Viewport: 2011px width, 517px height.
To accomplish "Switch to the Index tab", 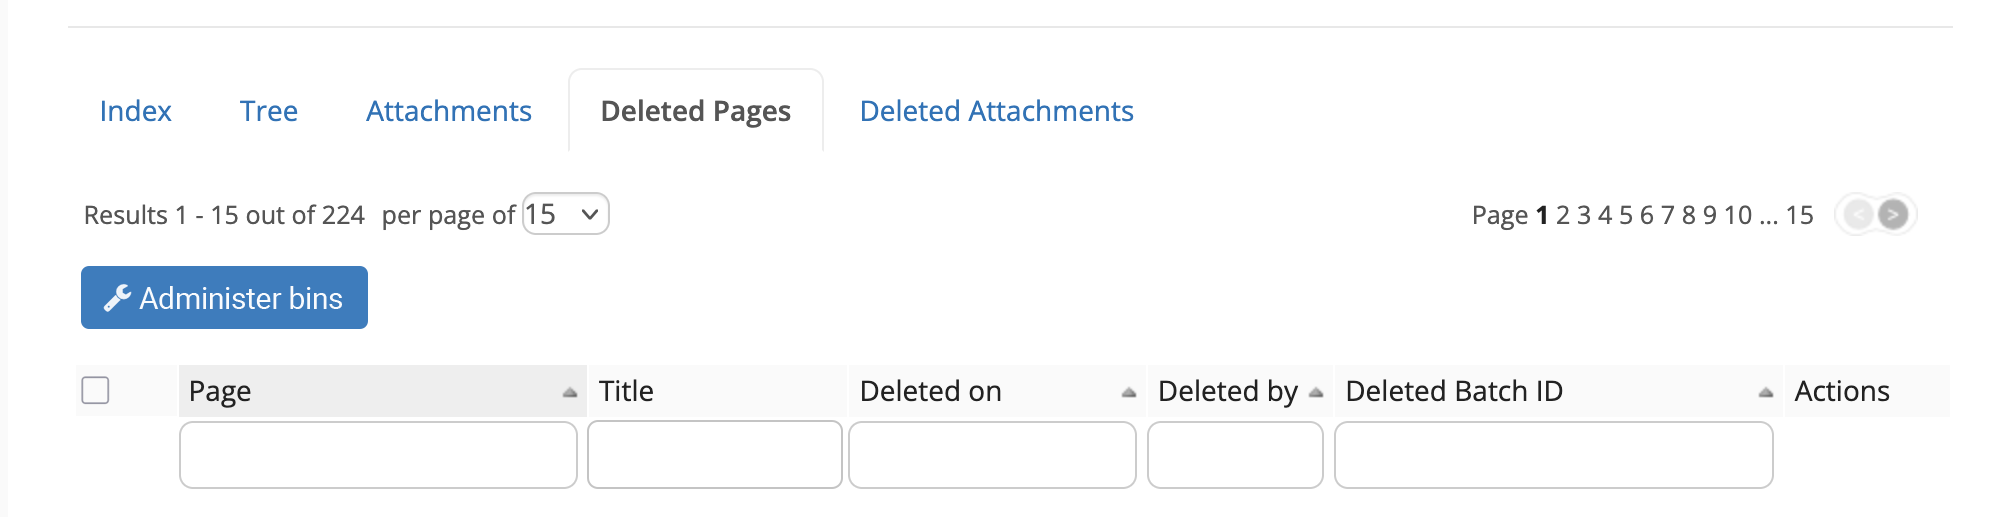I will [136, 111].
